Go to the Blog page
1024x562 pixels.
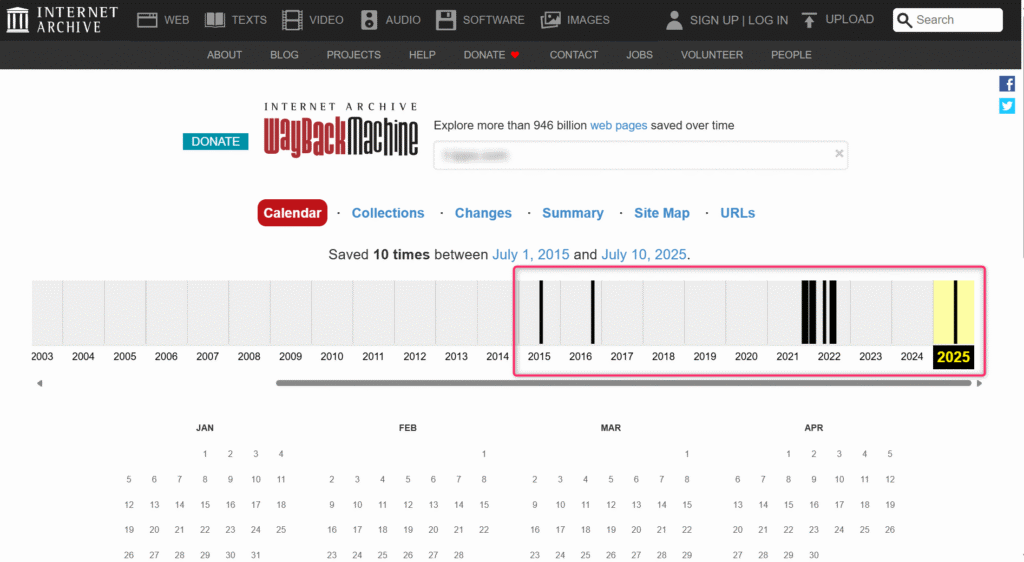click(x=284, y=55)
